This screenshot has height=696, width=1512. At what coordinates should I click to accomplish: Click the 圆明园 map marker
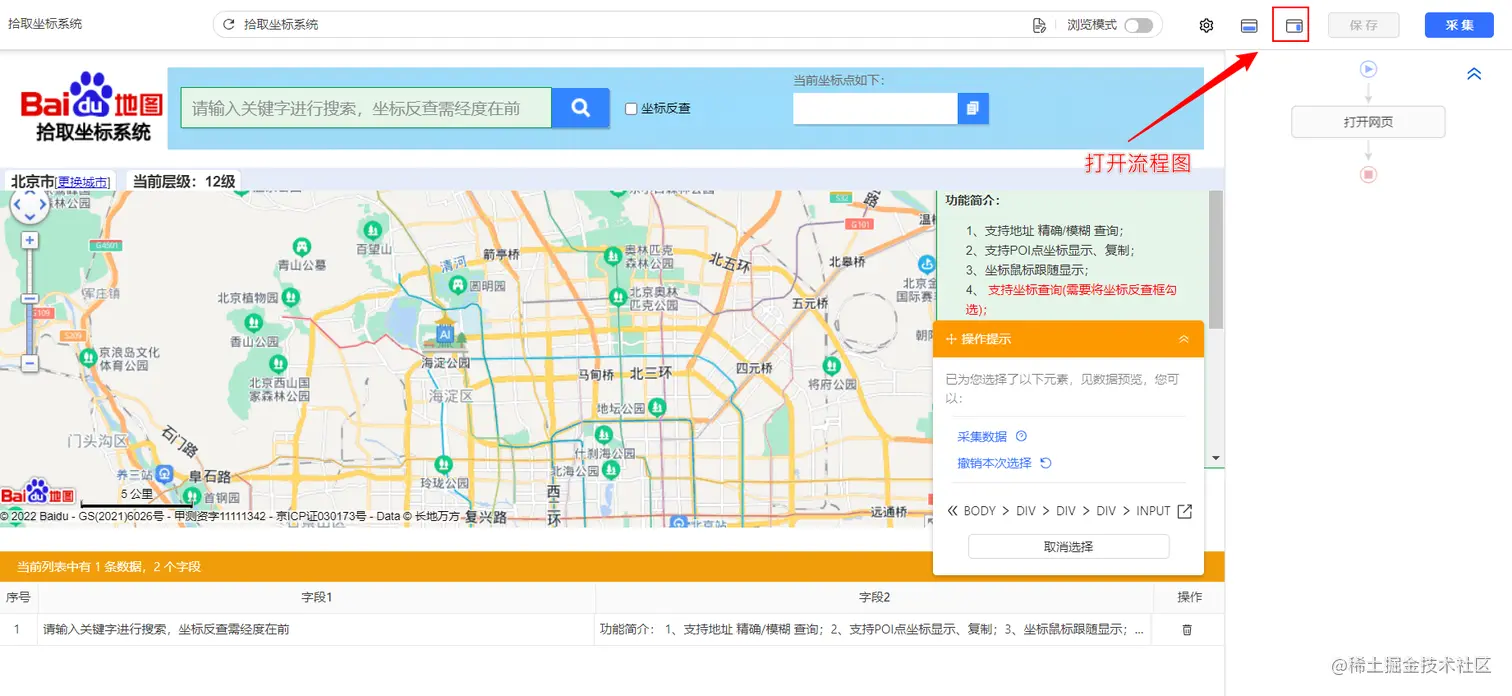459,286
